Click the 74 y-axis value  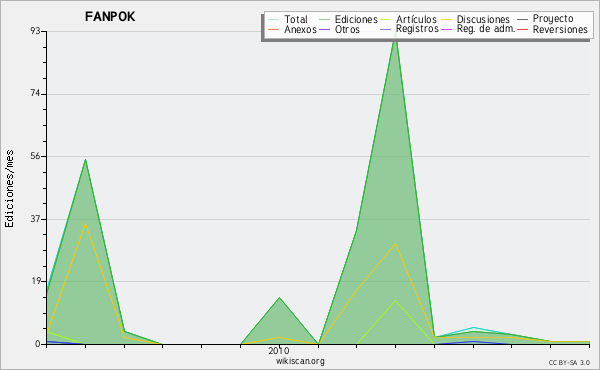pos(36,94)
